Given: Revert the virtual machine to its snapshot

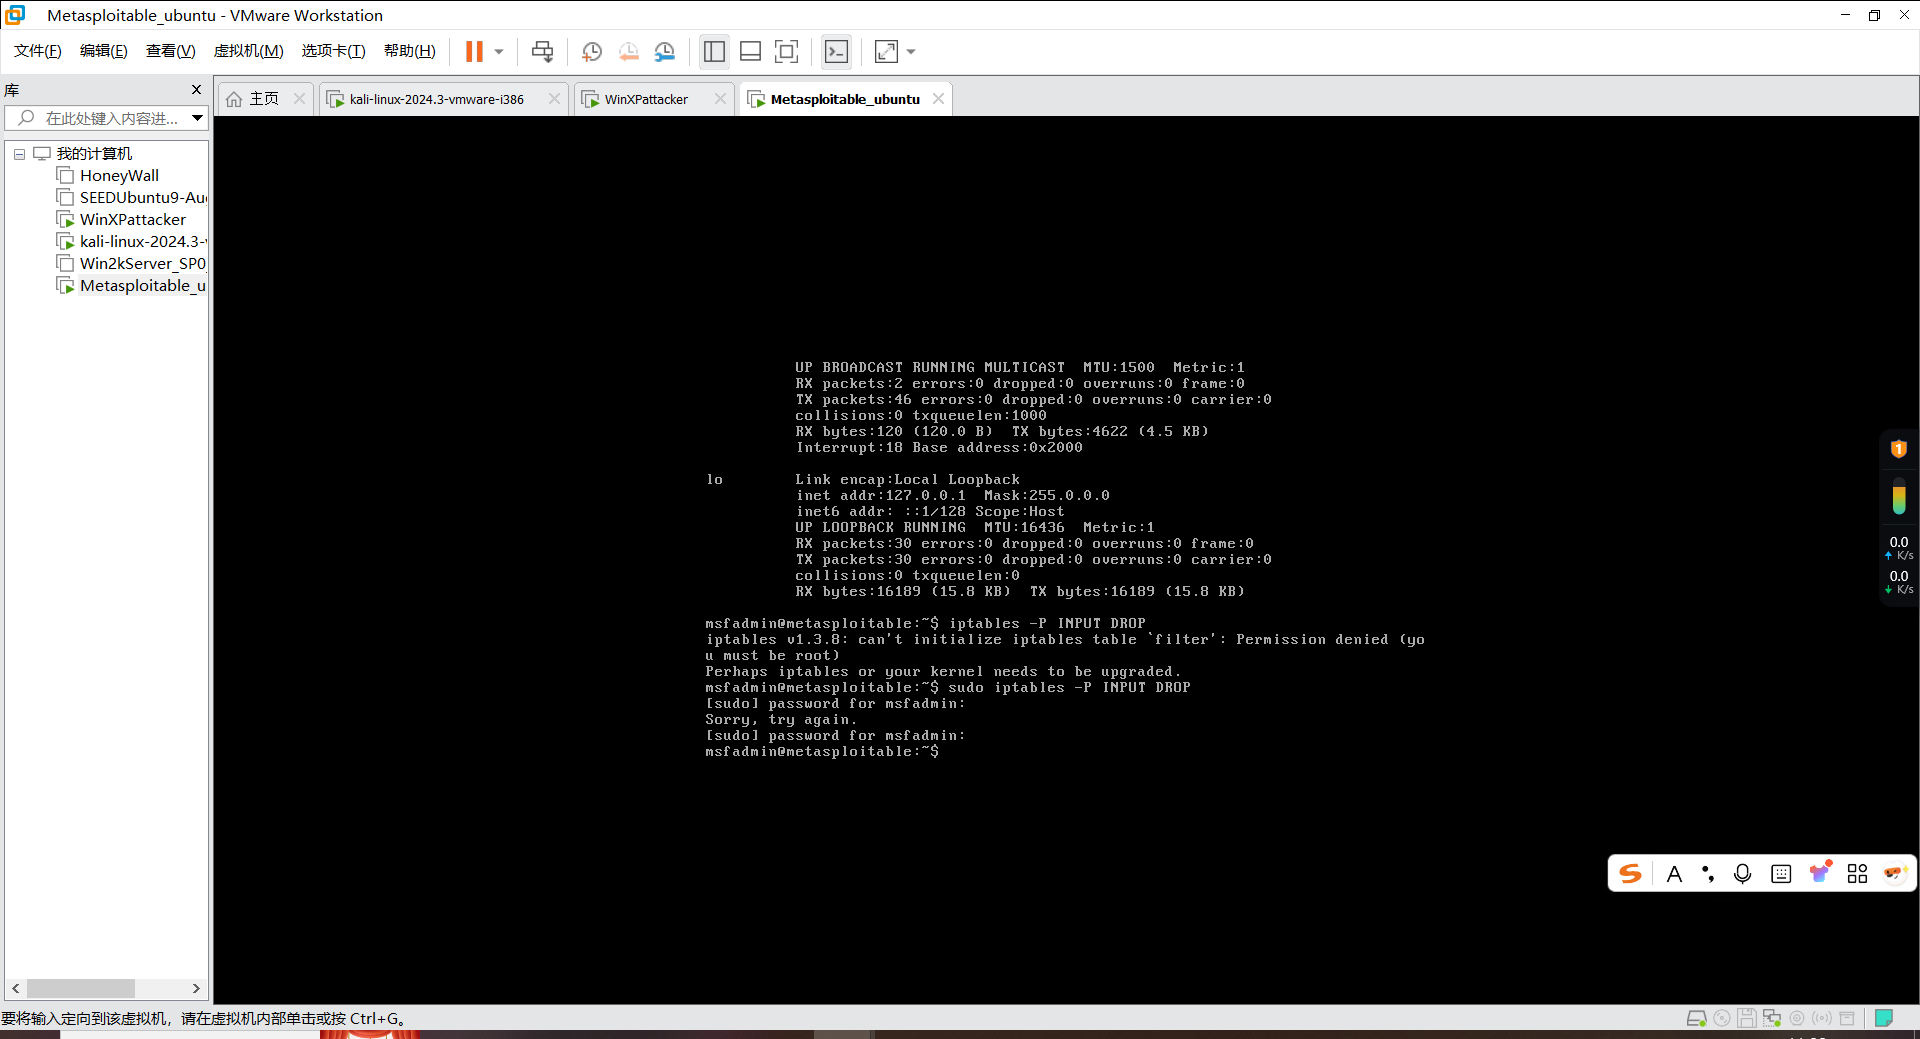Looking at the screenshot, I should click(628, 52).
